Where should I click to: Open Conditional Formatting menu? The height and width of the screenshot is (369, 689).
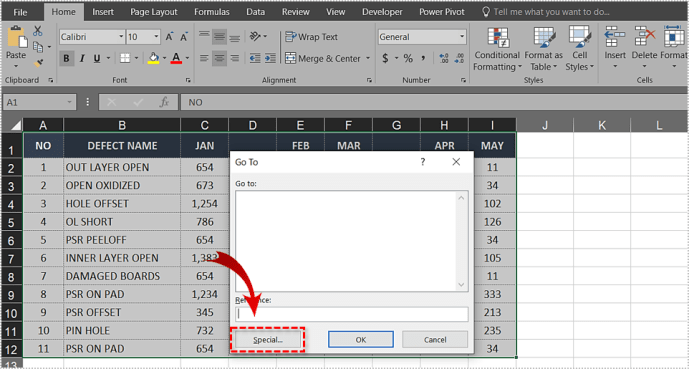[x=497, y=49]
